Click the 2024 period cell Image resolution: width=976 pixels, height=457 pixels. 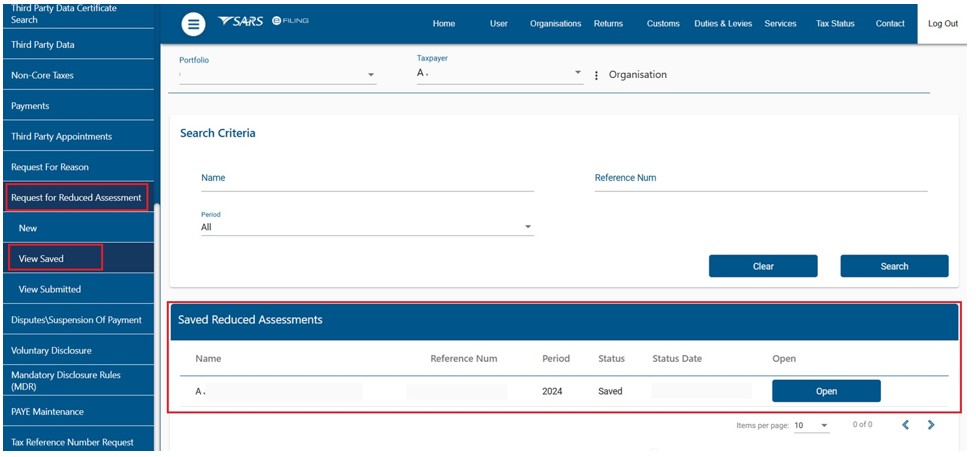(552, 392)
